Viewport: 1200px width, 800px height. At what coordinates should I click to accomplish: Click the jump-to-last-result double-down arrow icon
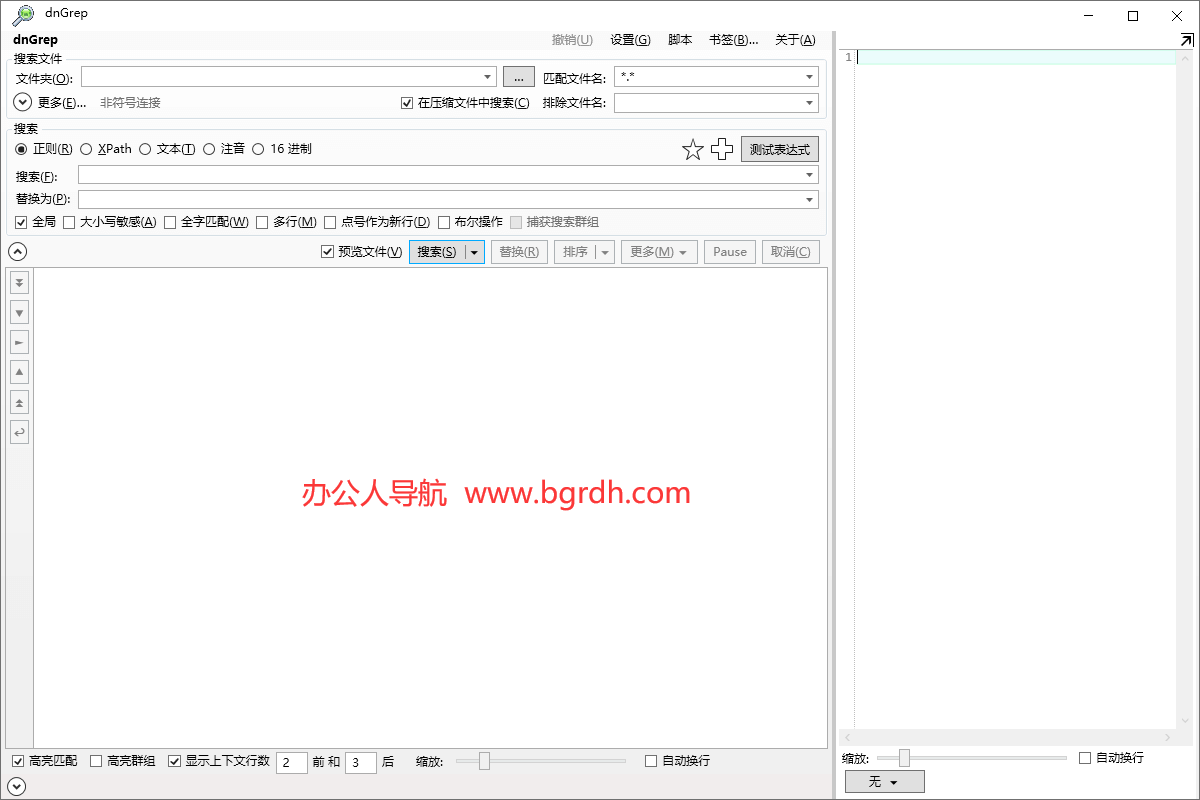(x=19, y=283)
